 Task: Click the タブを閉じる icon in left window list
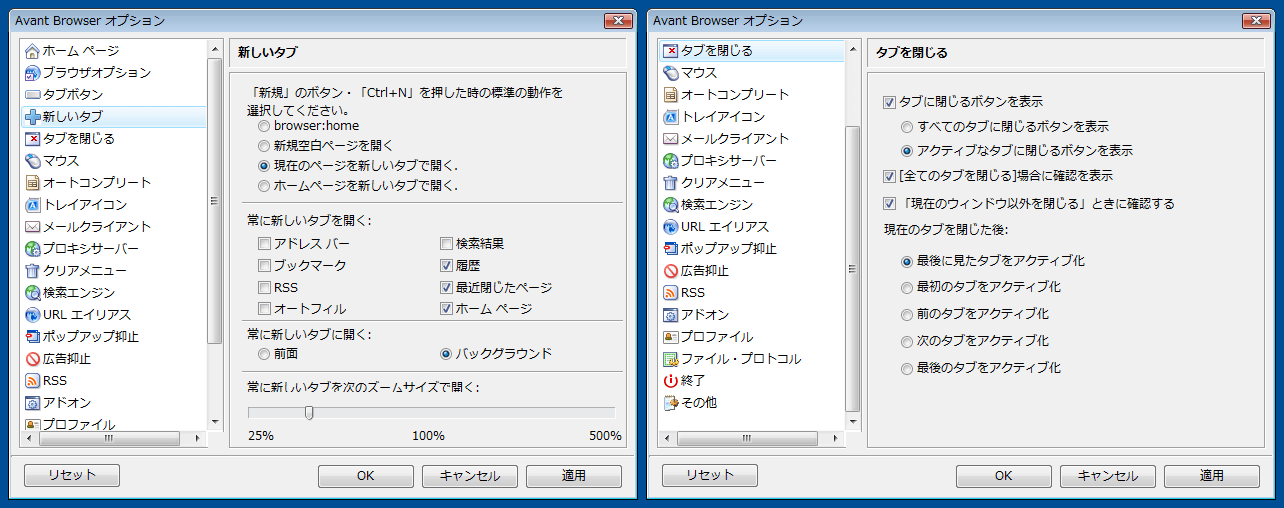[32, 139]
